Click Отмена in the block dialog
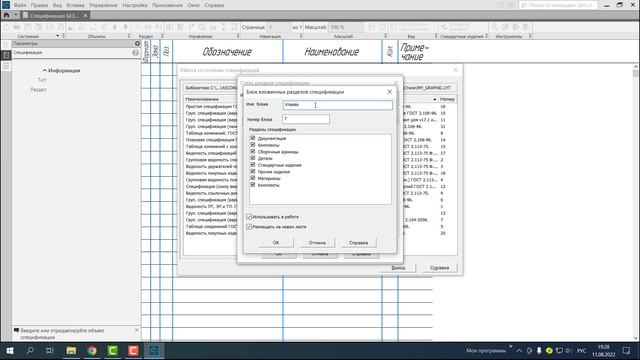Screen dimensions: 640x360 (x=317, y=242)
